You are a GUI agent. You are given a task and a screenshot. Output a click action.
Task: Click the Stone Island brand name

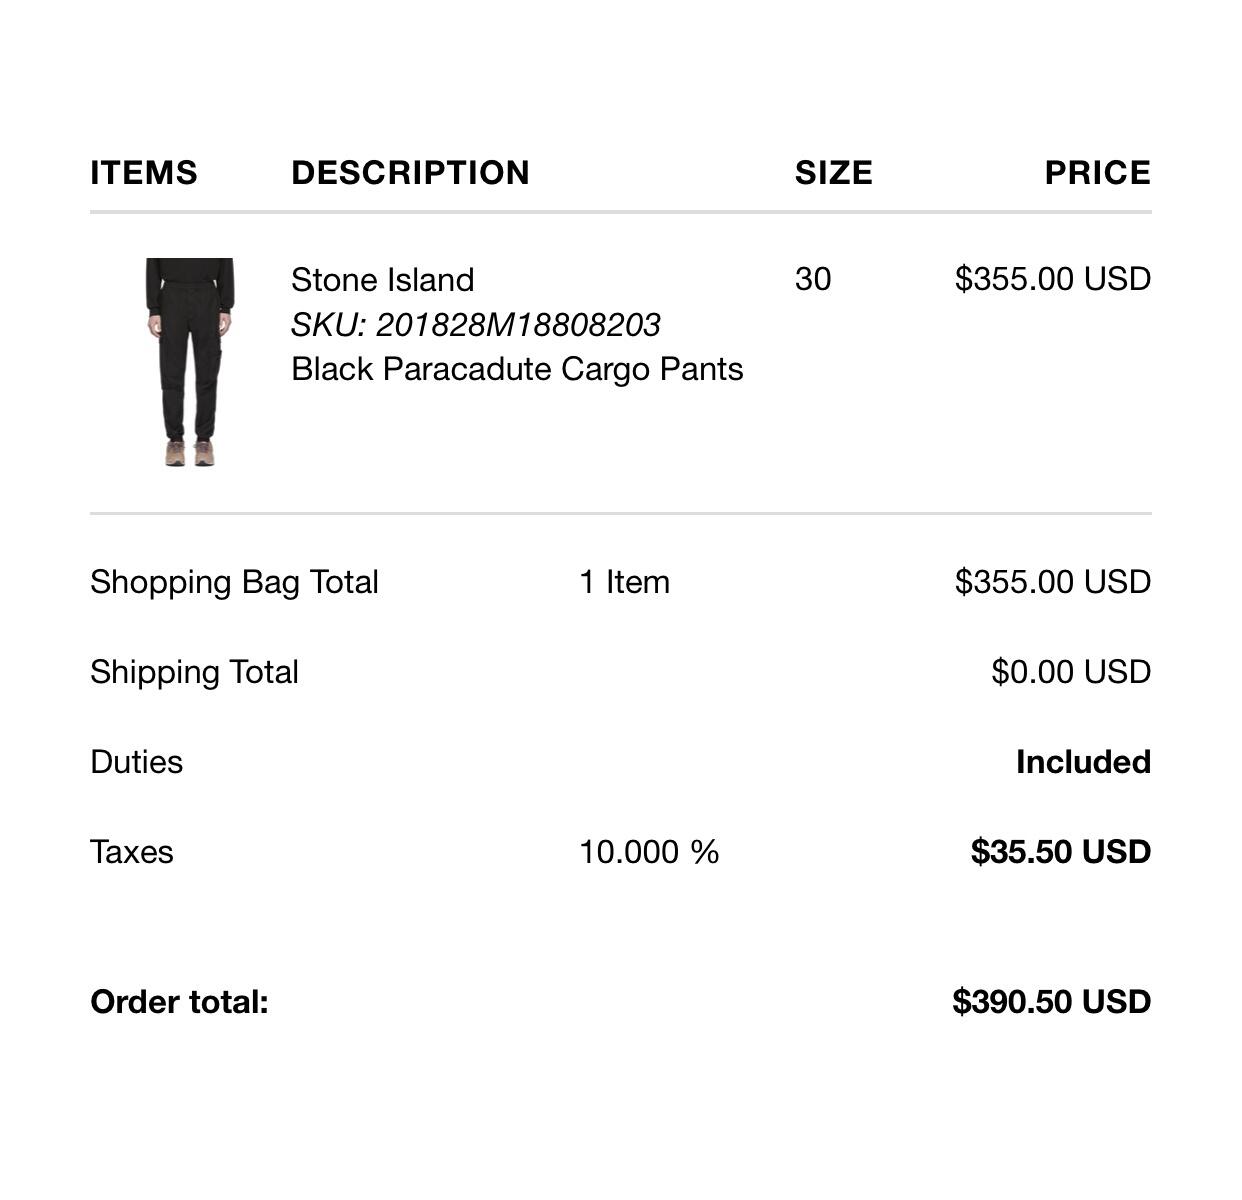click(x=382, y=280)
